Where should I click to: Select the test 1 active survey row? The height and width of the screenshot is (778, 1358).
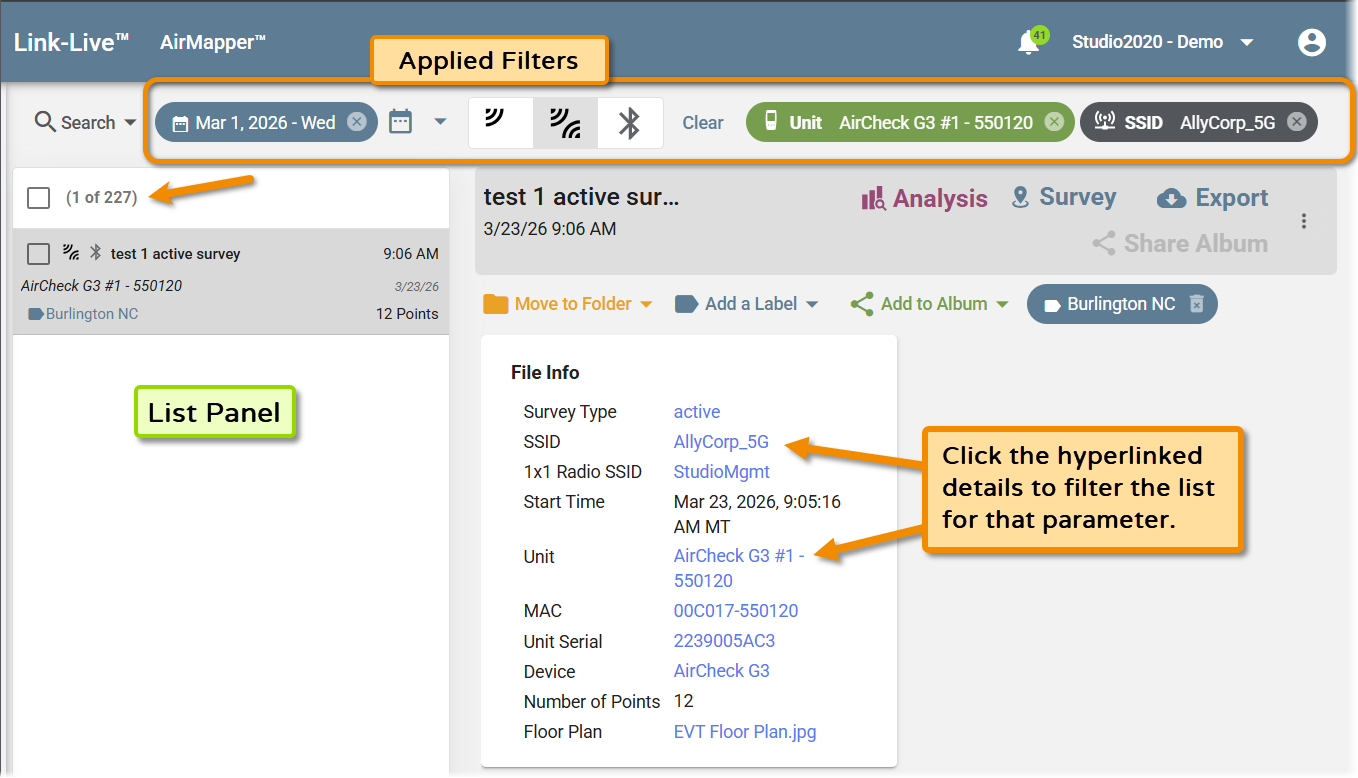tap(231, 282)
